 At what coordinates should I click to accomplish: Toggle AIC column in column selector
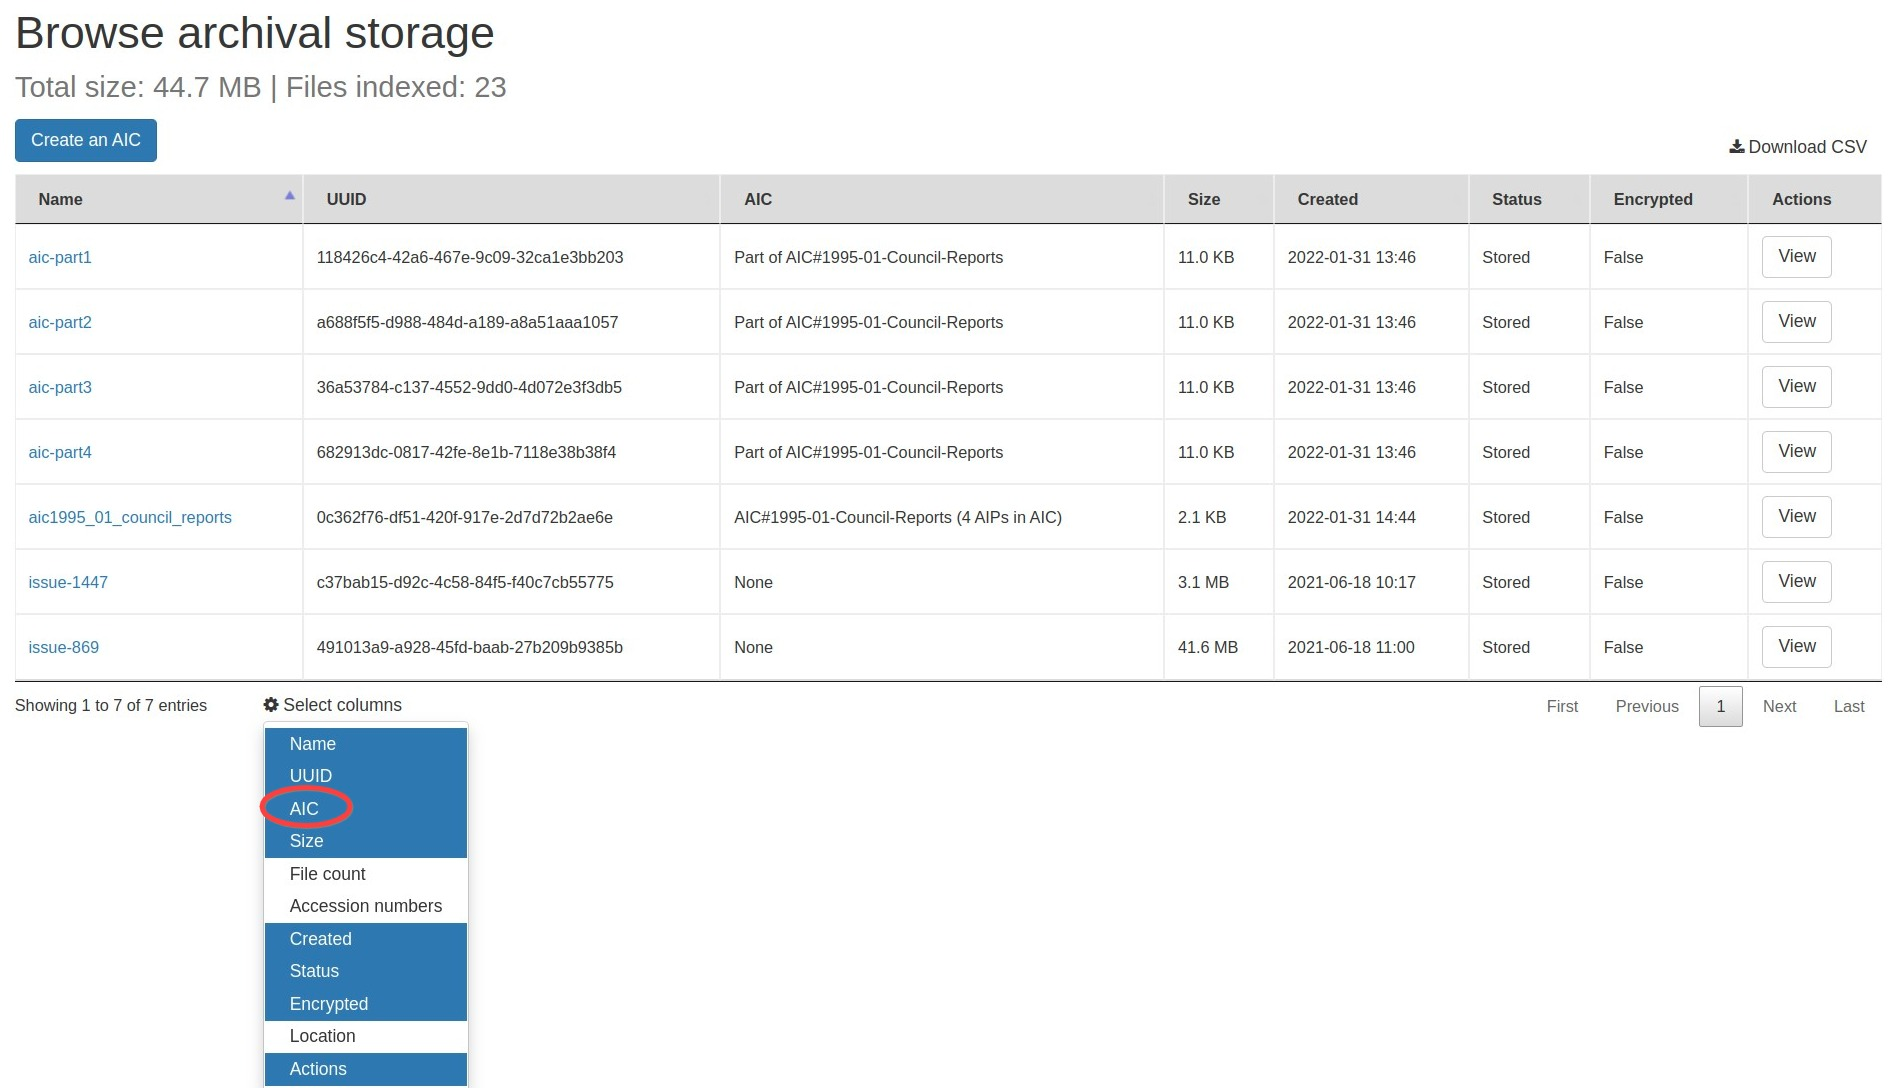[x=304, y=808]
